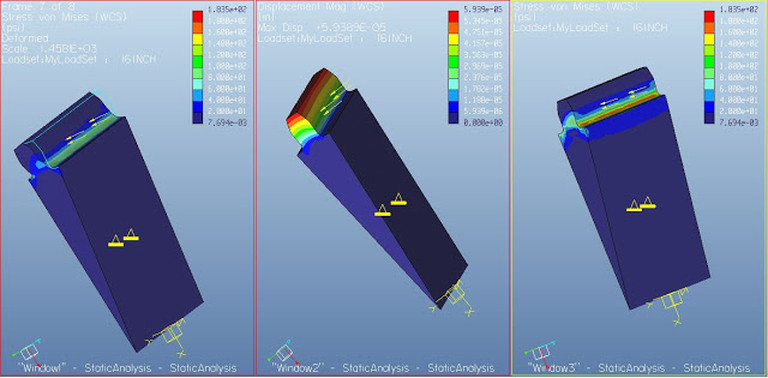Select the dark blue bottom swatch in Window3 legend
Image resolution: width=768 pixels, height=378 pixels.
[x=709, y=118]
